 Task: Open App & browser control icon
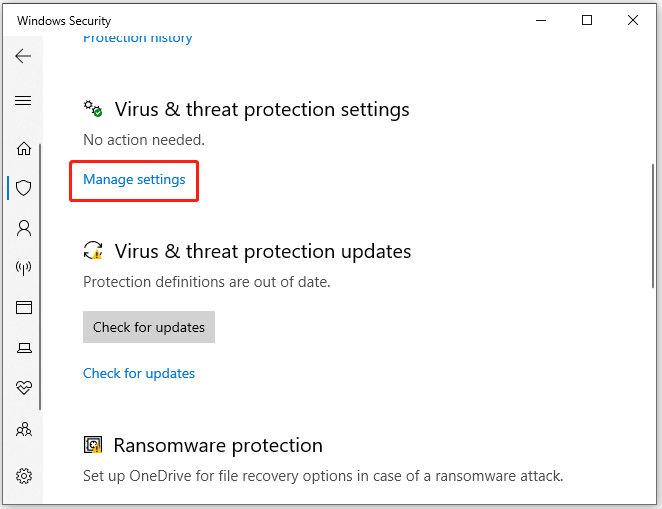pyautogui.click(x=24, y=307)
